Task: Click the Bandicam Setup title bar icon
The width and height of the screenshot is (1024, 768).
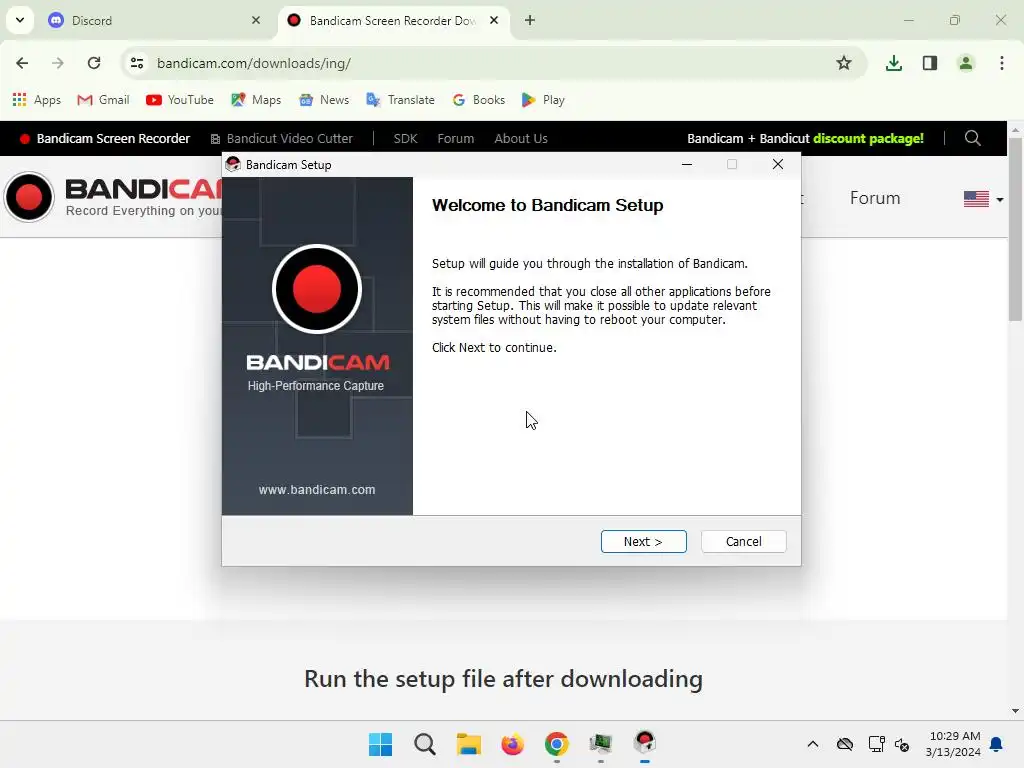Action: click(233, 165)
